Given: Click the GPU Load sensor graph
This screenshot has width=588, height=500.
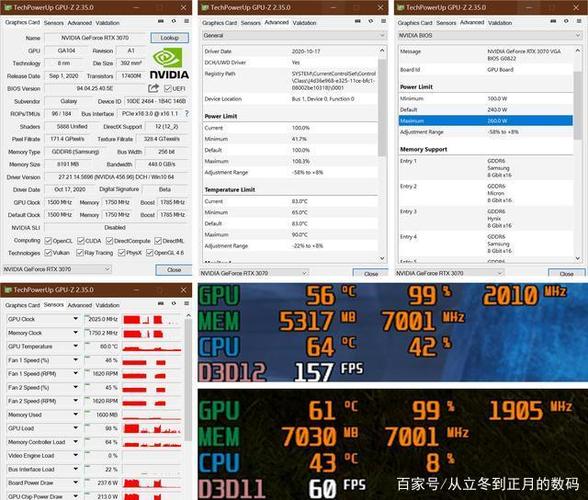Looking at the screenshot, I should pyautogui.click(x=152, y=428).
